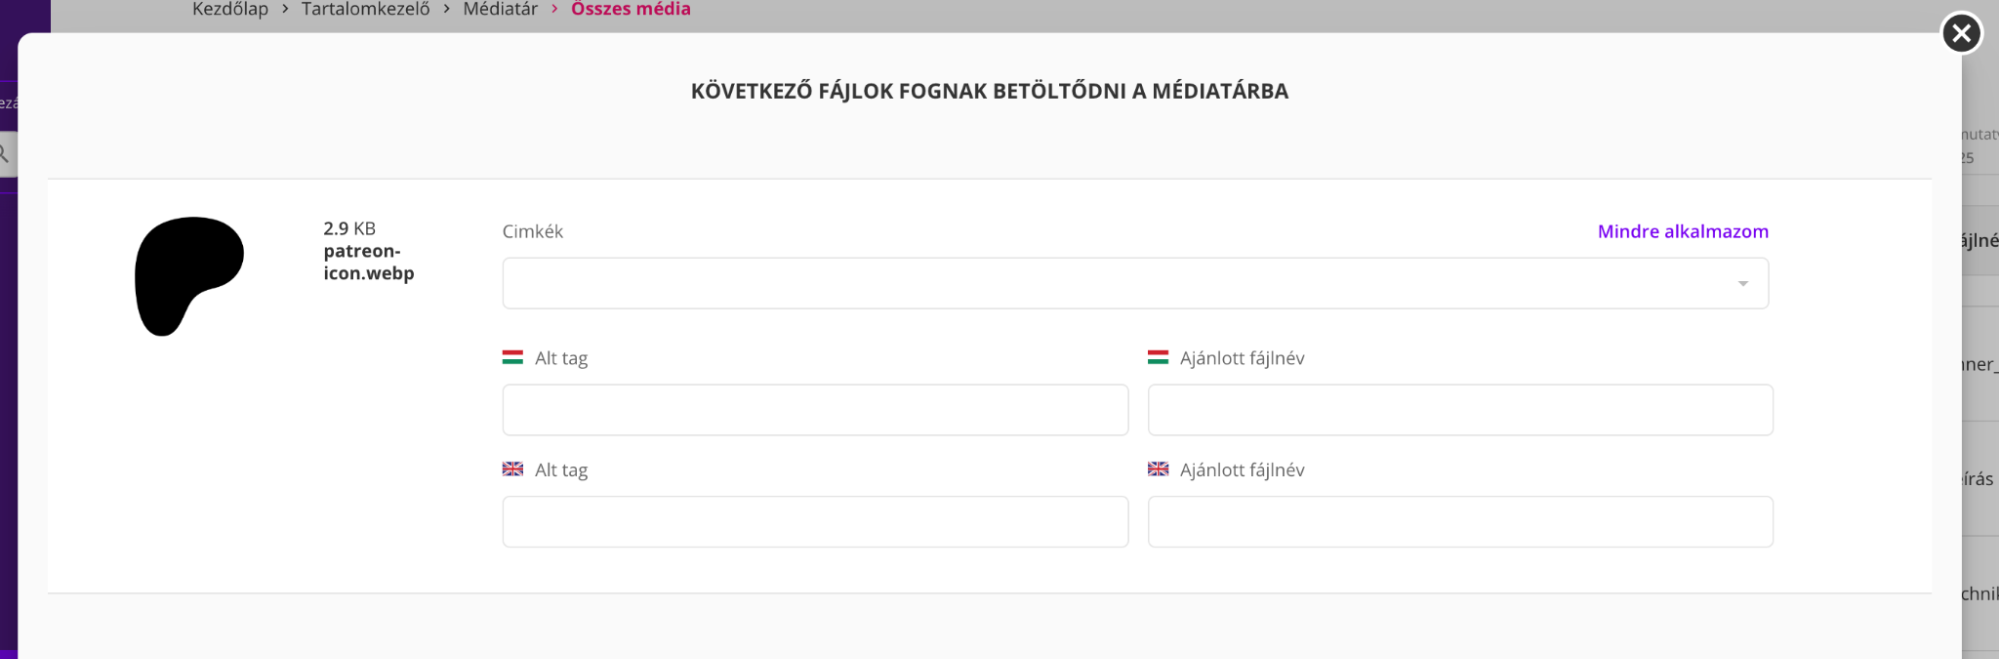The height and width of the screenshot is (659, 1999).
Task: Click the Patreon icon image preview
Action: click(x=189, y=275)
